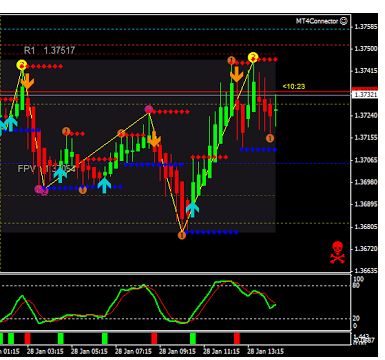Select cyan up arrow near the 1.36805 low
The height and width of the screenshot is (360, 385).
[192, 210]
